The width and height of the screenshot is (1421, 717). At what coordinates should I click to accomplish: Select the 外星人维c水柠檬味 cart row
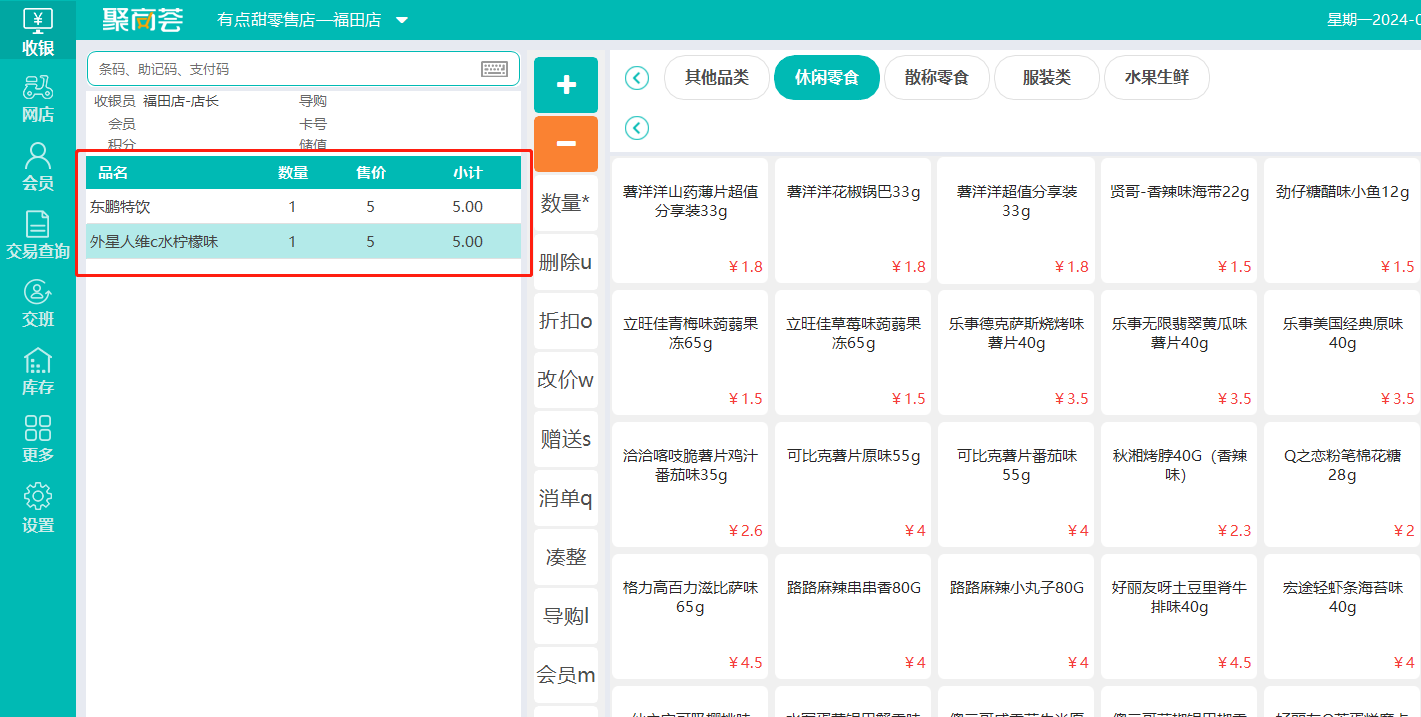[303, 241]
